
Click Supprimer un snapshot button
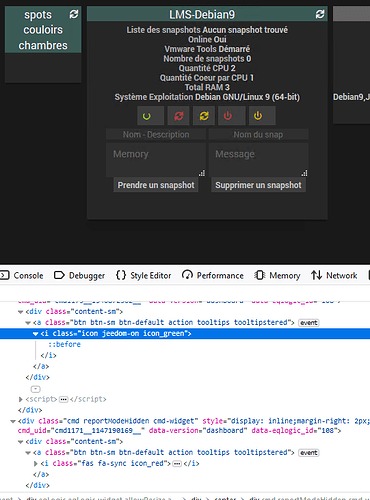click(258, 185)
